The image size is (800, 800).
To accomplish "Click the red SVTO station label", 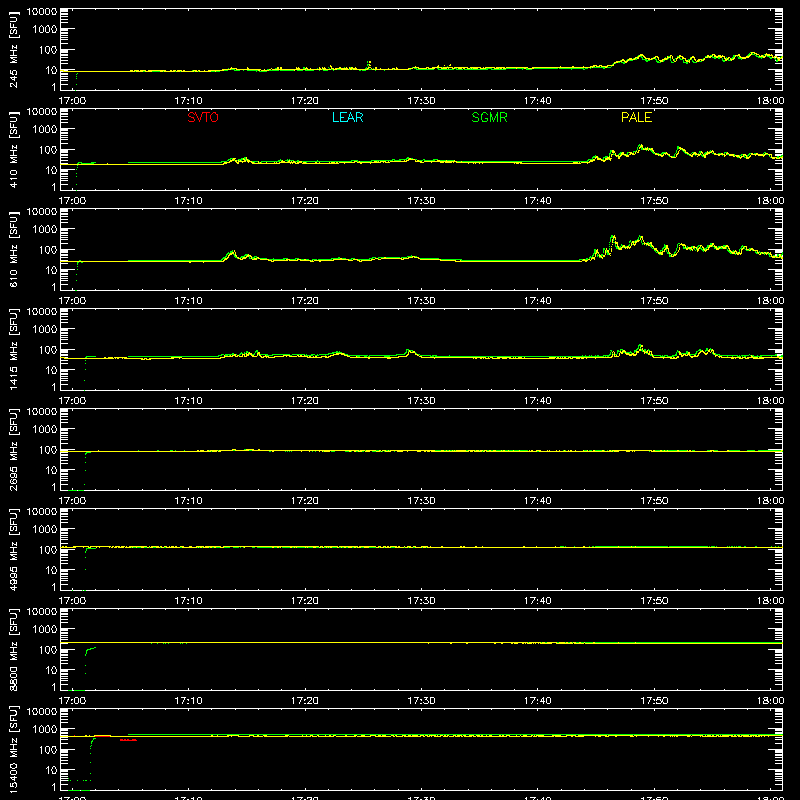I will (x=203, y=117).
